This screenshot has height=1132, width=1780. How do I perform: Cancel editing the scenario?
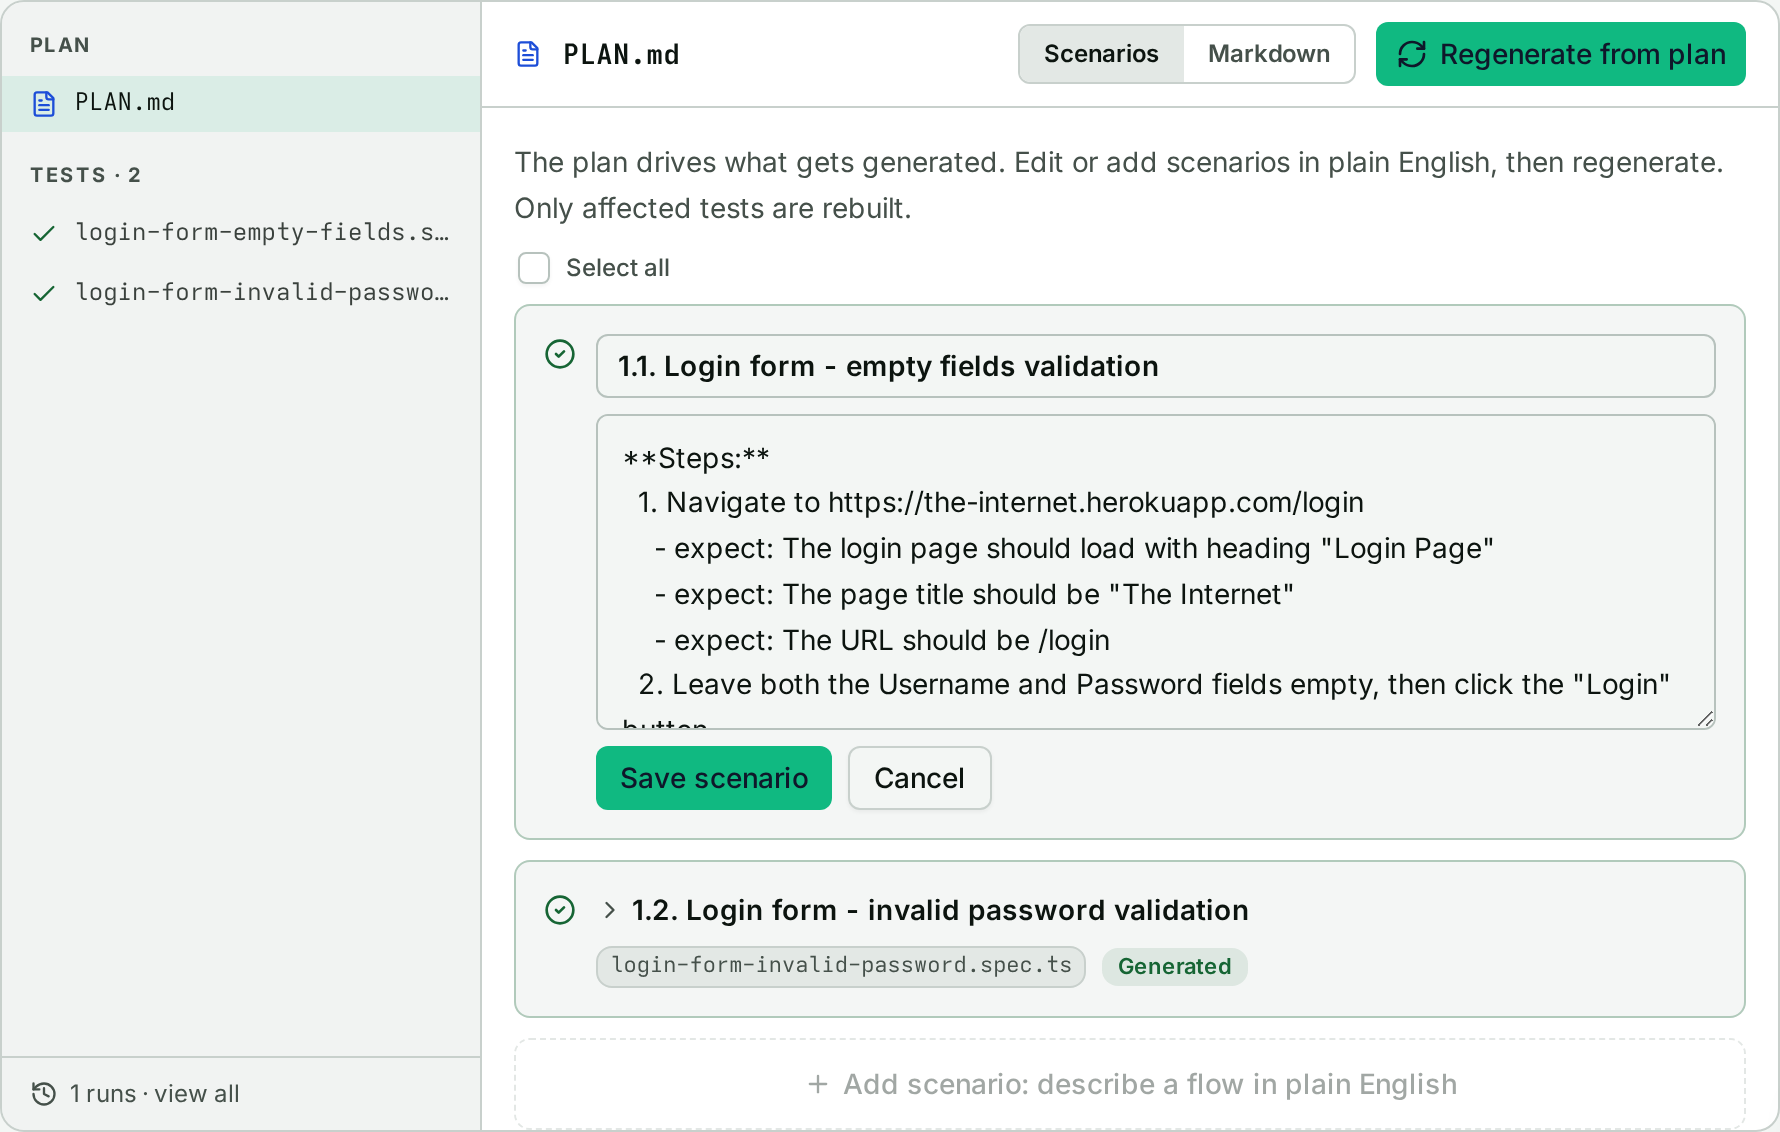click(920, 778)
